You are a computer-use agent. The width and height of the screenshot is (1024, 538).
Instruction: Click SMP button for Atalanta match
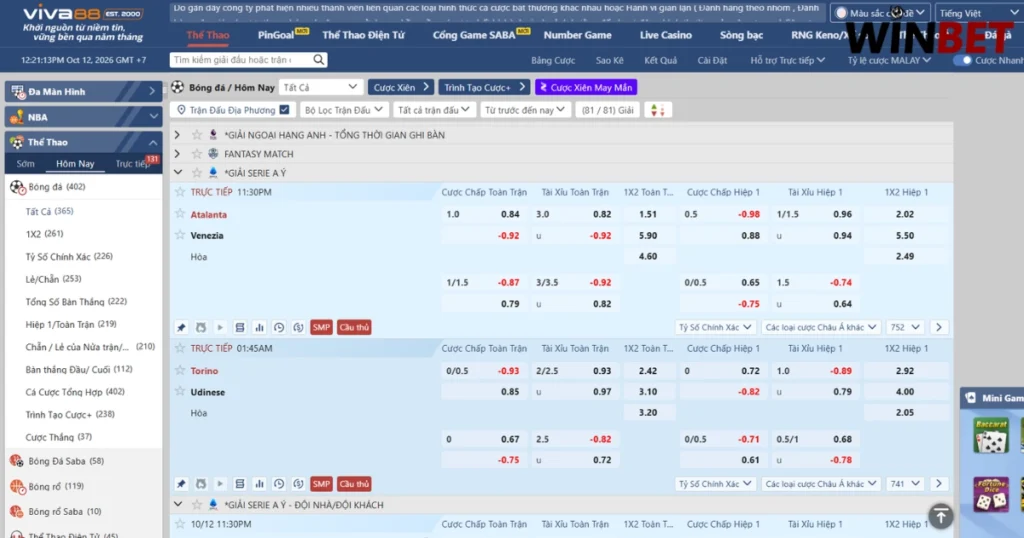[x=321, y=327]
